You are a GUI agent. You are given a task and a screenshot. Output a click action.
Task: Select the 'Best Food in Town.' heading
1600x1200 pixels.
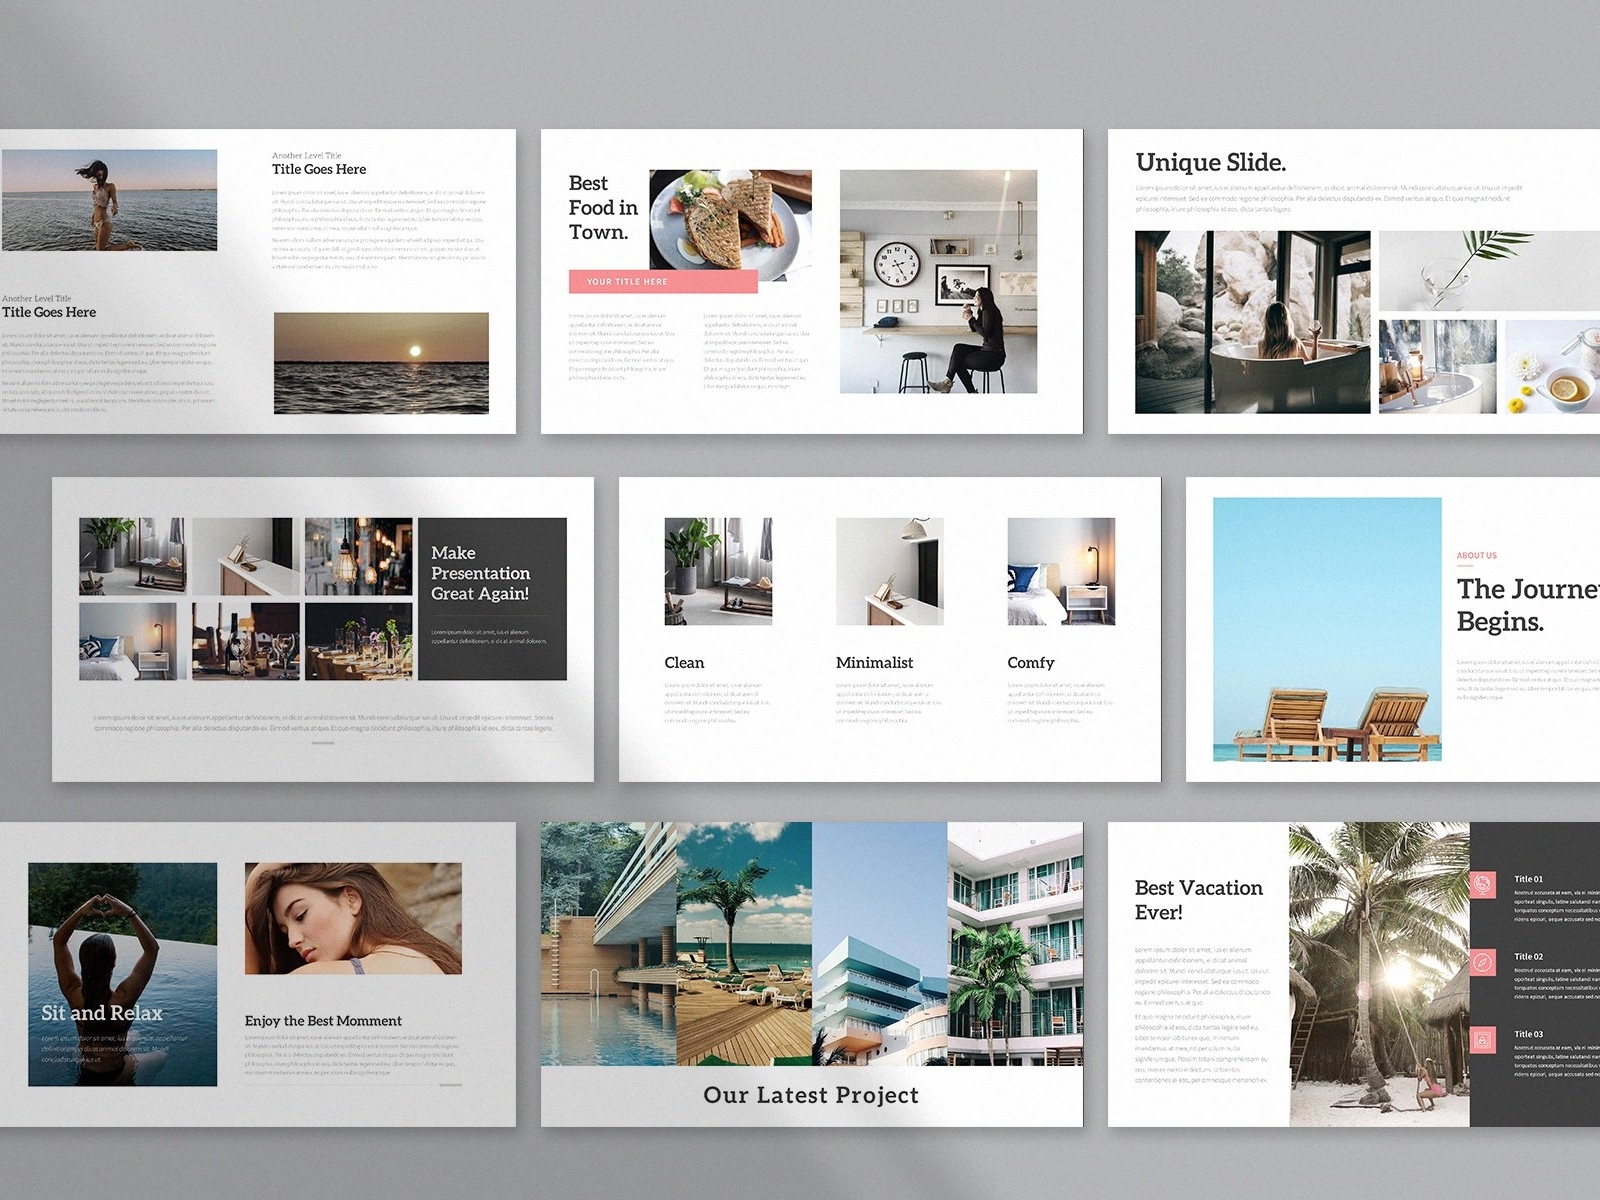(x=603, y=208)
